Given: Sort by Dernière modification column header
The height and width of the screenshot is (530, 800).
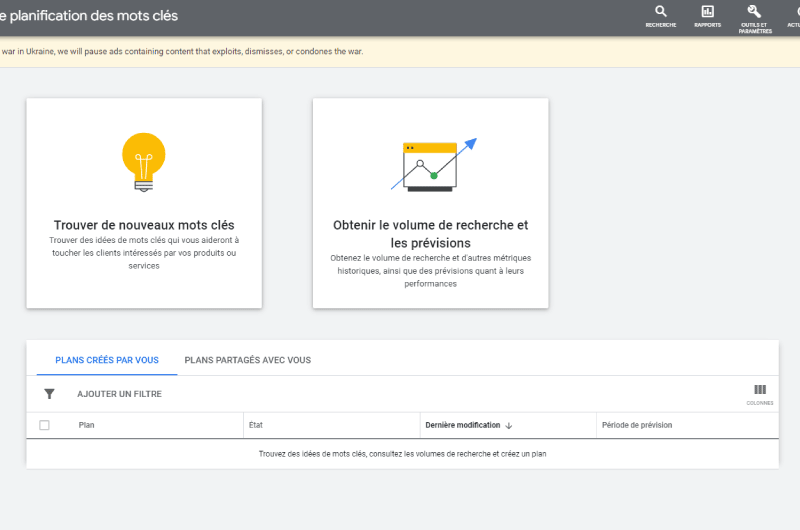Looking at the screenshot, I should point(462,425).
